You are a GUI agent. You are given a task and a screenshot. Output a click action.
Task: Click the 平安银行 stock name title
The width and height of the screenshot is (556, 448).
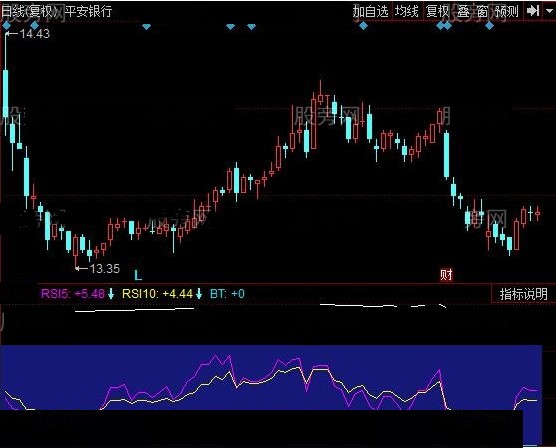click(89, 11)
